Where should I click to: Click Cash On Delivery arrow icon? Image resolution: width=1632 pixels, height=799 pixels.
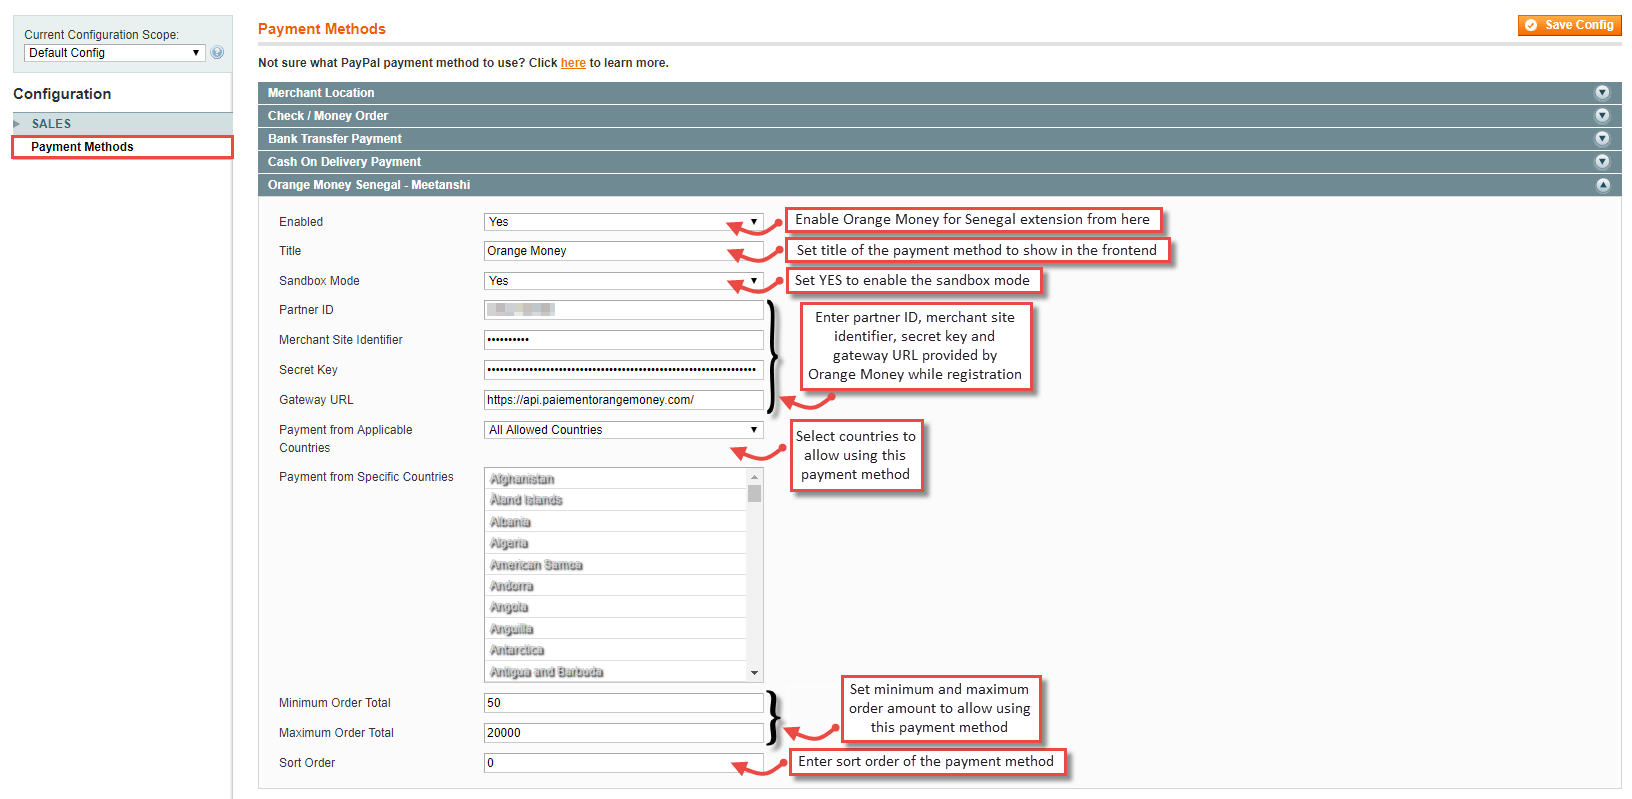(x=1602, y=162)
